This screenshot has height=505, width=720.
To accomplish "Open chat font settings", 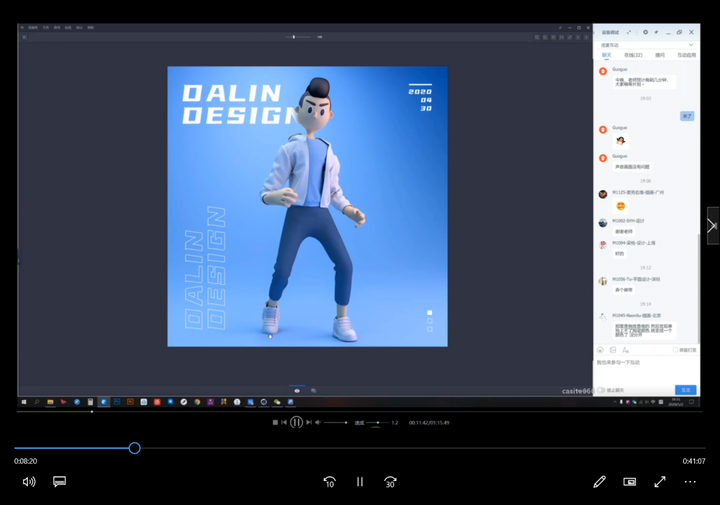I will pyautogui.click(x=625, y=350).
